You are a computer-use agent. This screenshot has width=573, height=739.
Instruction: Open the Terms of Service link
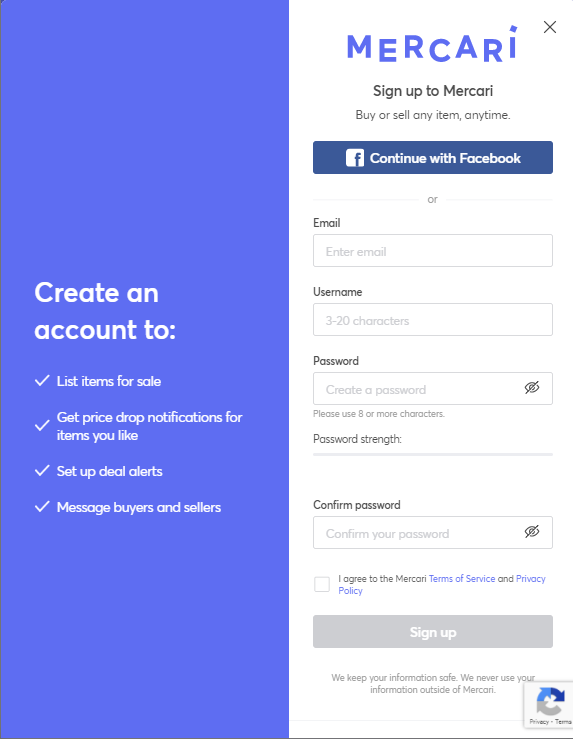(x=462, y=579)
